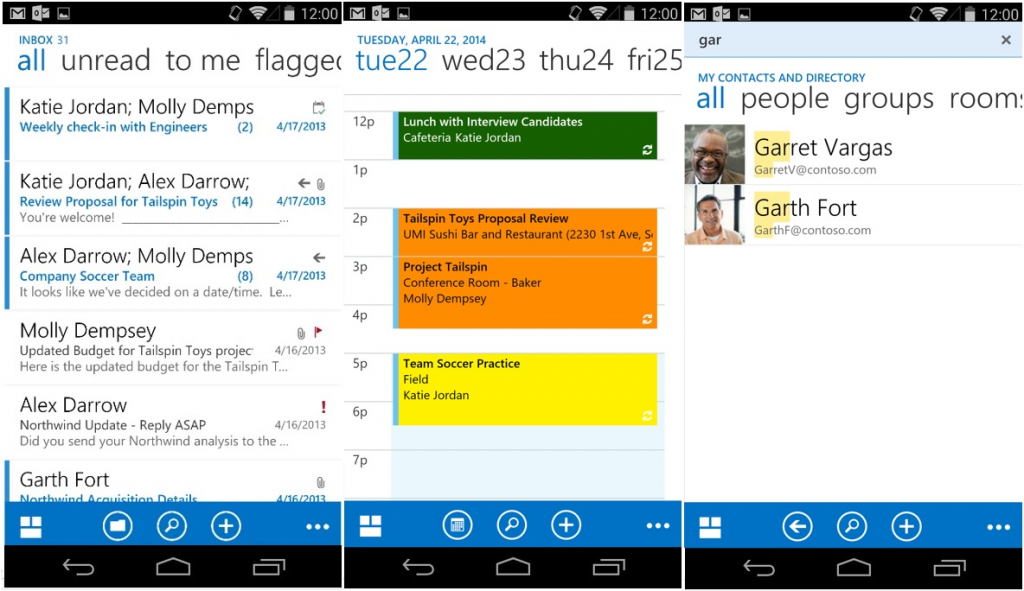This screenshot has width=1024, height=591.
Task: Tap attachment icon on Garth Fort email
Action: (321, 483)
